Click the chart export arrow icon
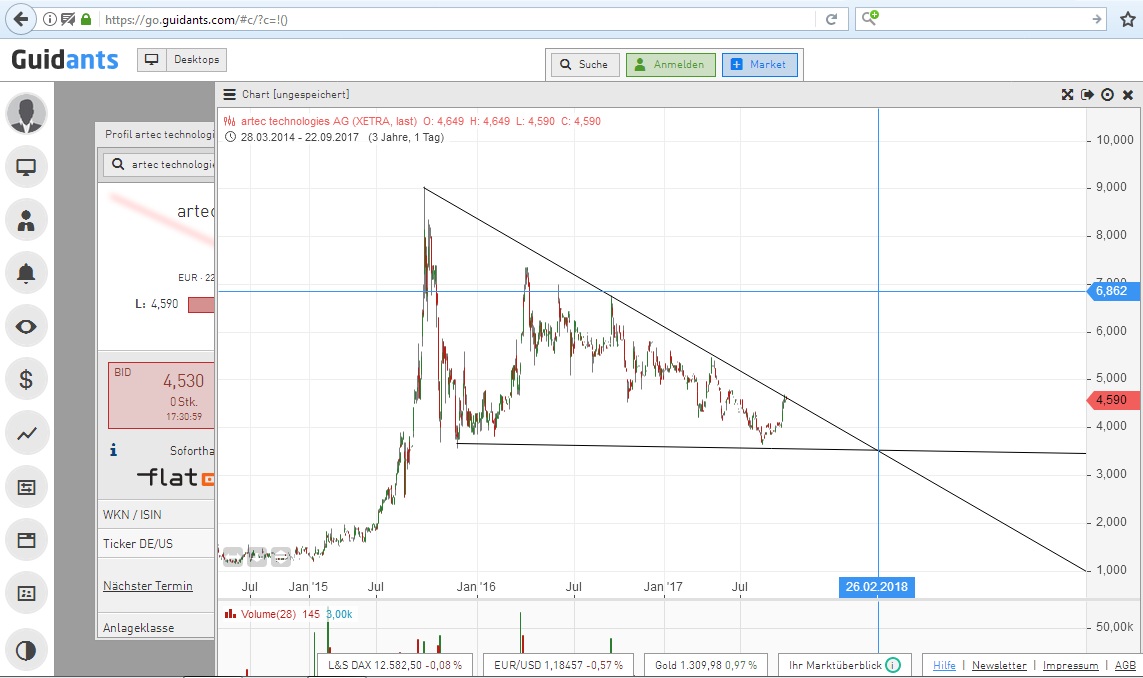1143x678 pixels. [1088, 95]
